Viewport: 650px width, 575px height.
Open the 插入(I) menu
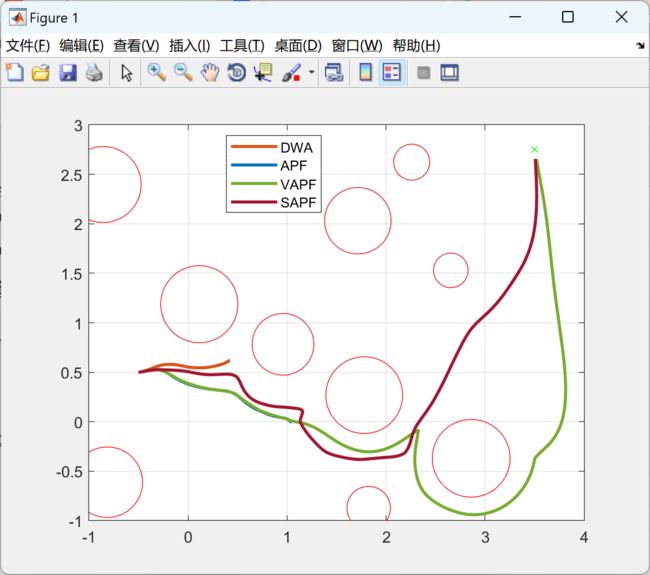click(x=189, y=46)
